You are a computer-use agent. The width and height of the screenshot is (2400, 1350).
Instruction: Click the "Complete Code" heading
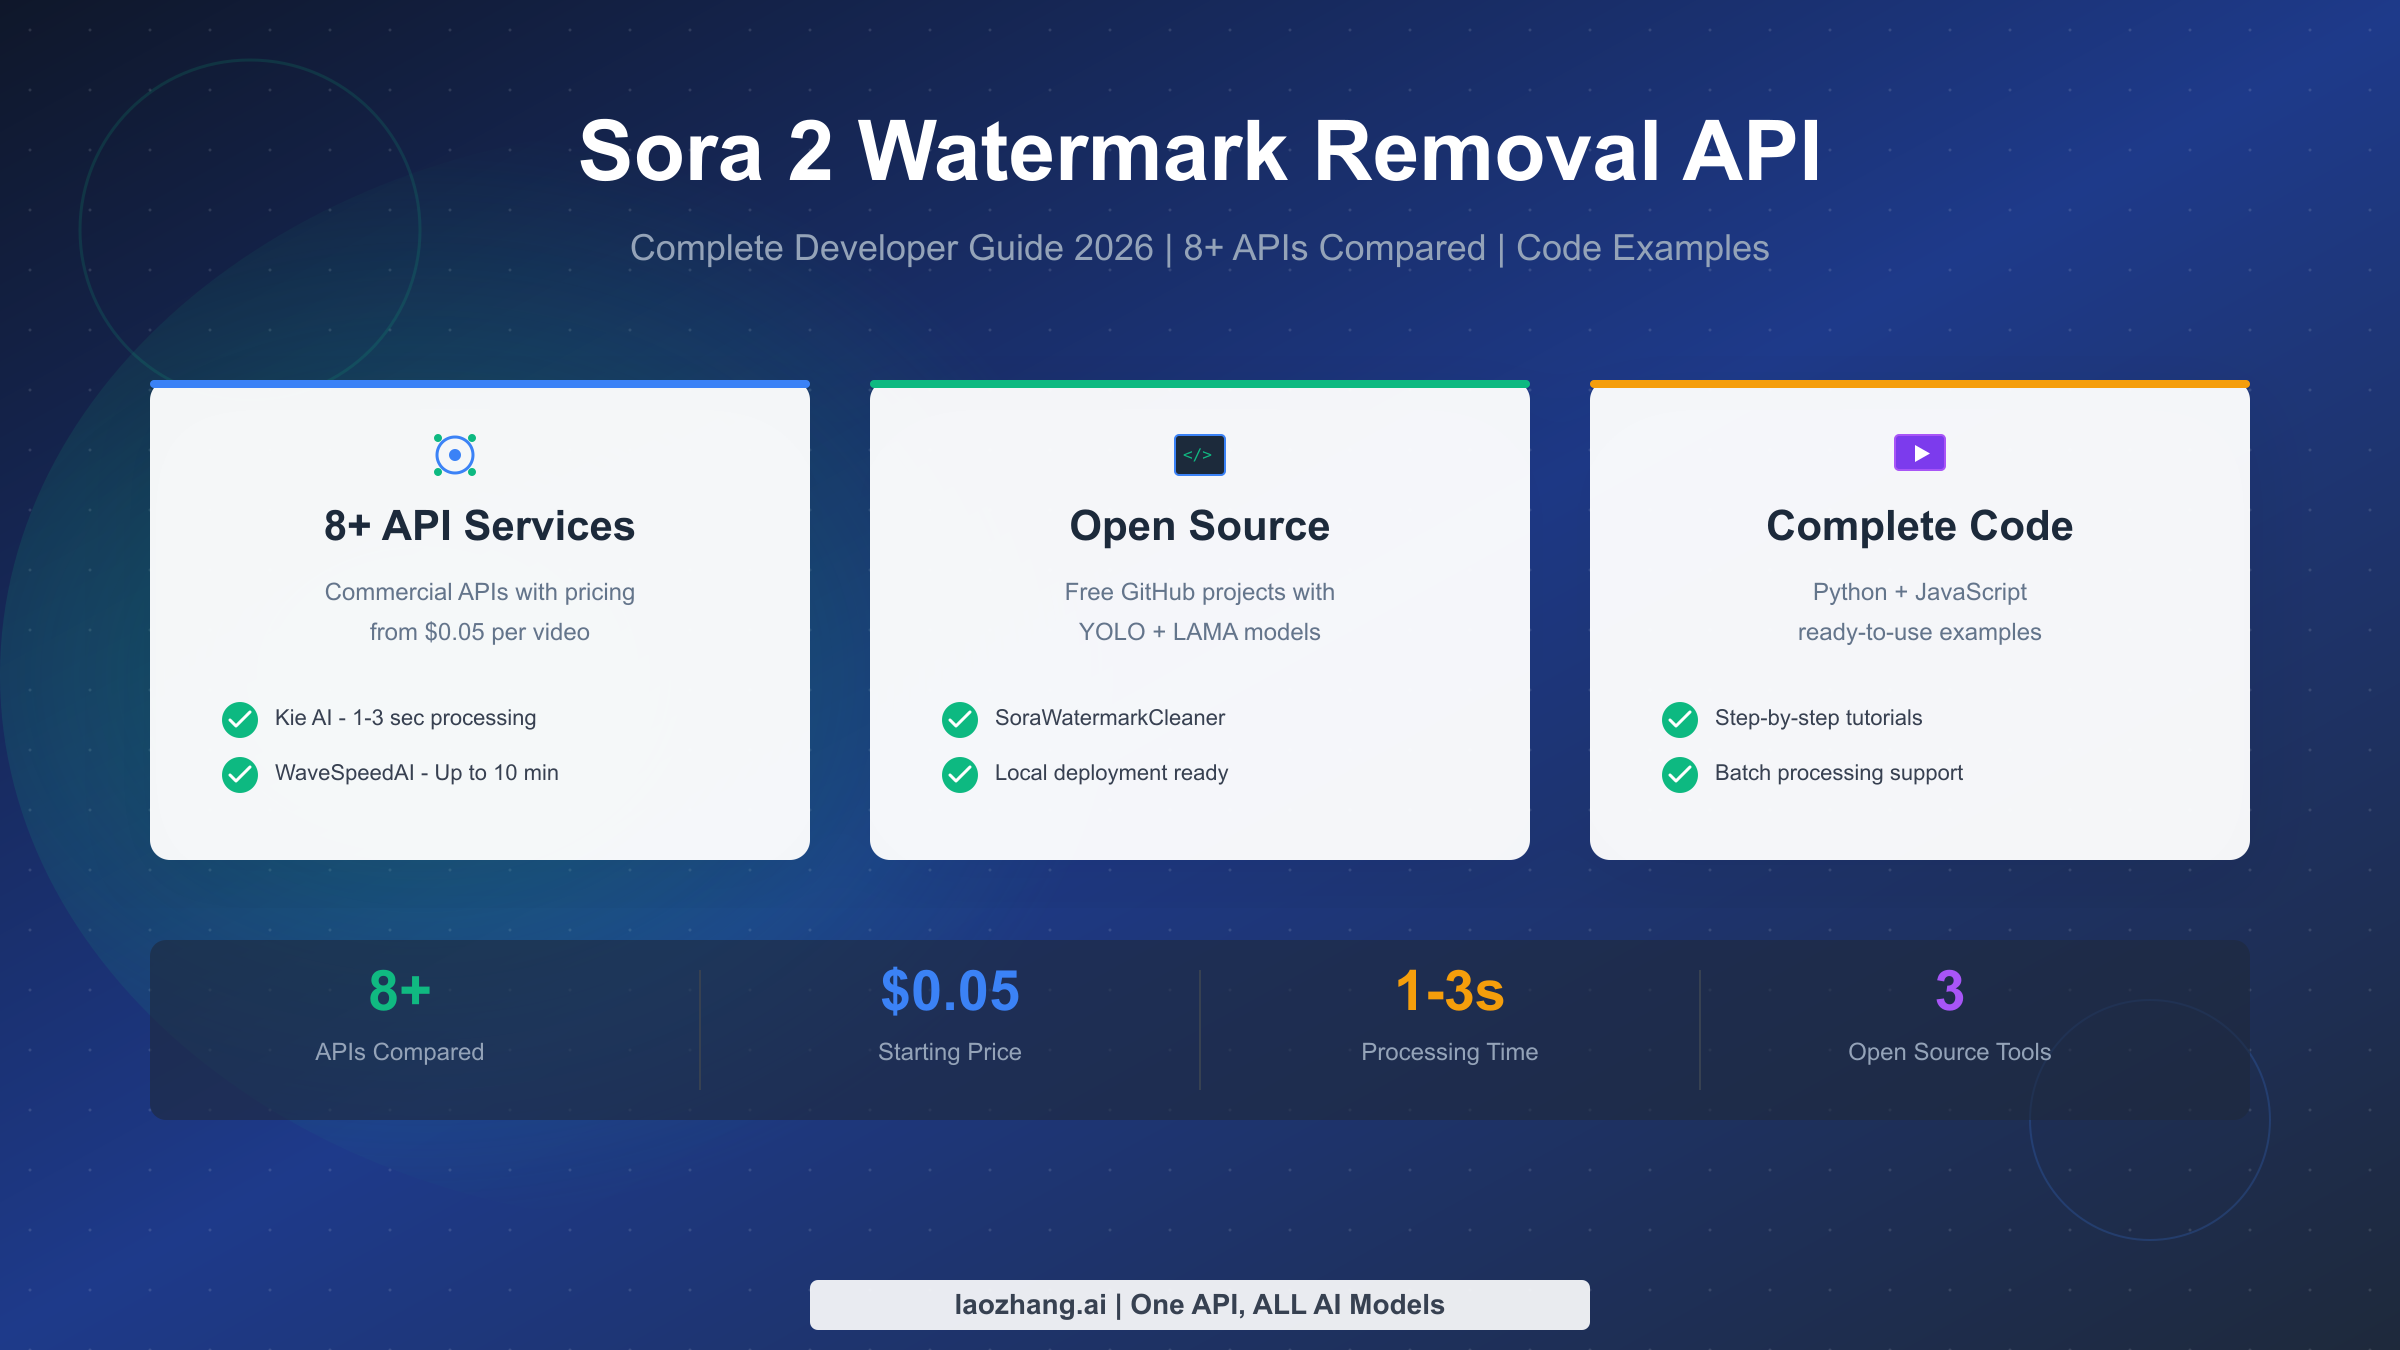click(x=1919, y=525)
